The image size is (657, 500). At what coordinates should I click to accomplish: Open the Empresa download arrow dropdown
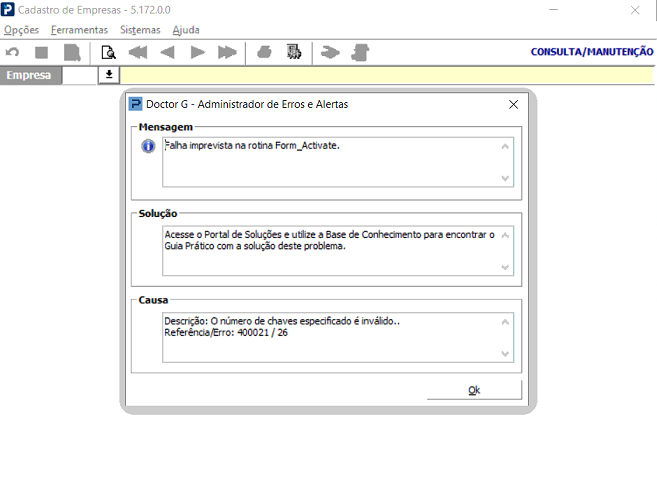pyautogui.click(x=108, y=75)
